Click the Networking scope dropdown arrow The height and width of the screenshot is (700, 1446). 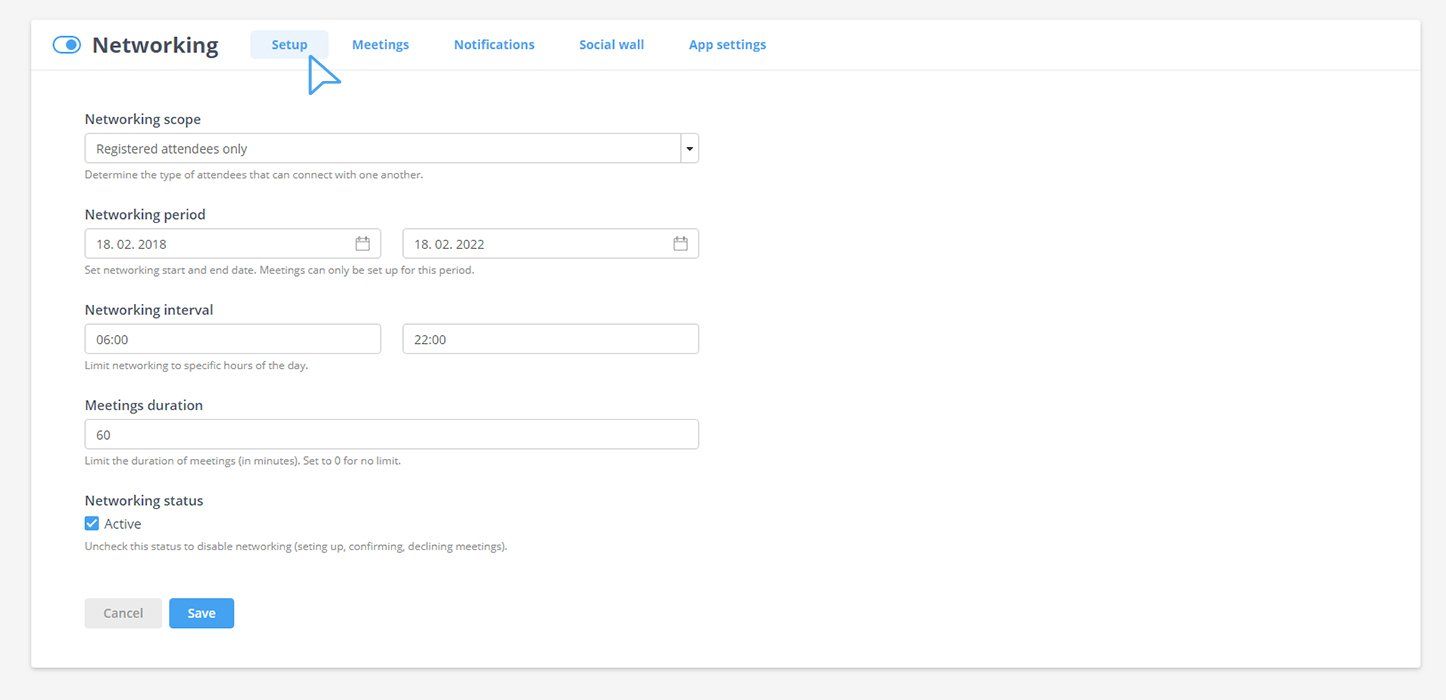coord(689,148)
